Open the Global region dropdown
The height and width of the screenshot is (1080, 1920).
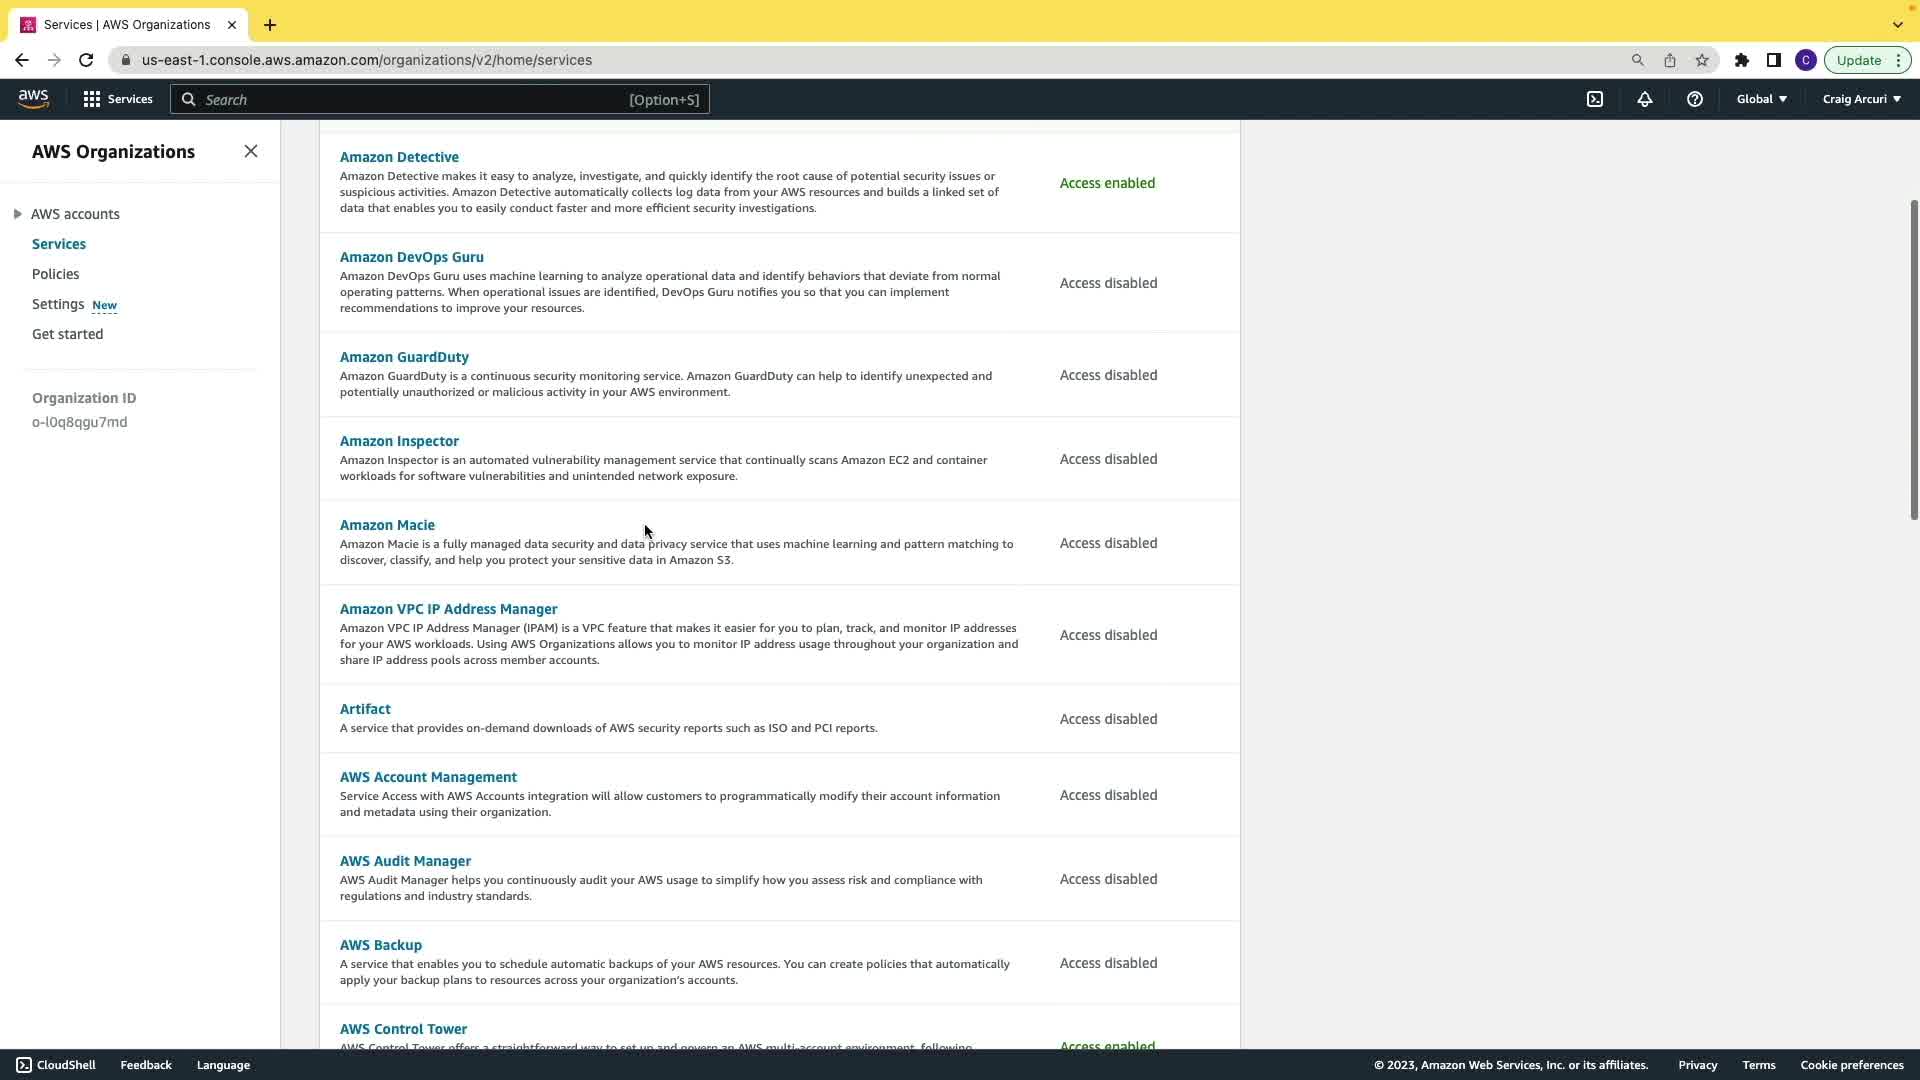[1761, 99]
